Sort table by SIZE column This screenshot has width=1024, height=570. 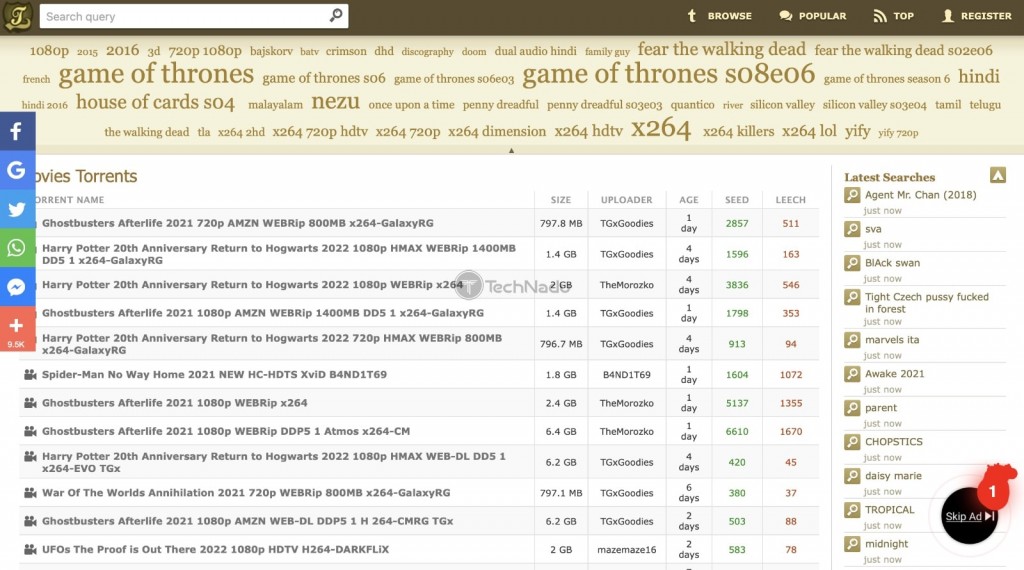pos(560,200)
